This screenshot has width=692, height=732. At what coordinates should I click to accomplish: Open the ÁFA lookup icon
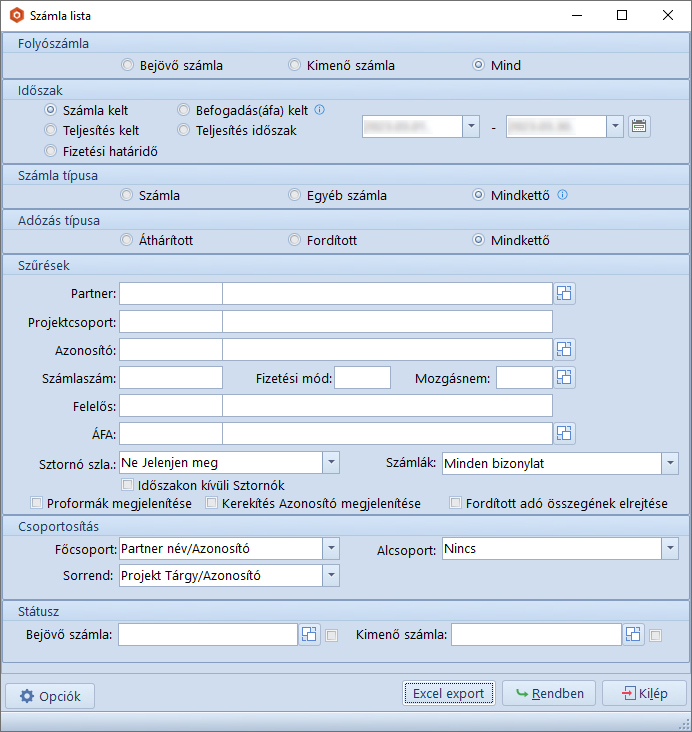[x=565, y=433]
